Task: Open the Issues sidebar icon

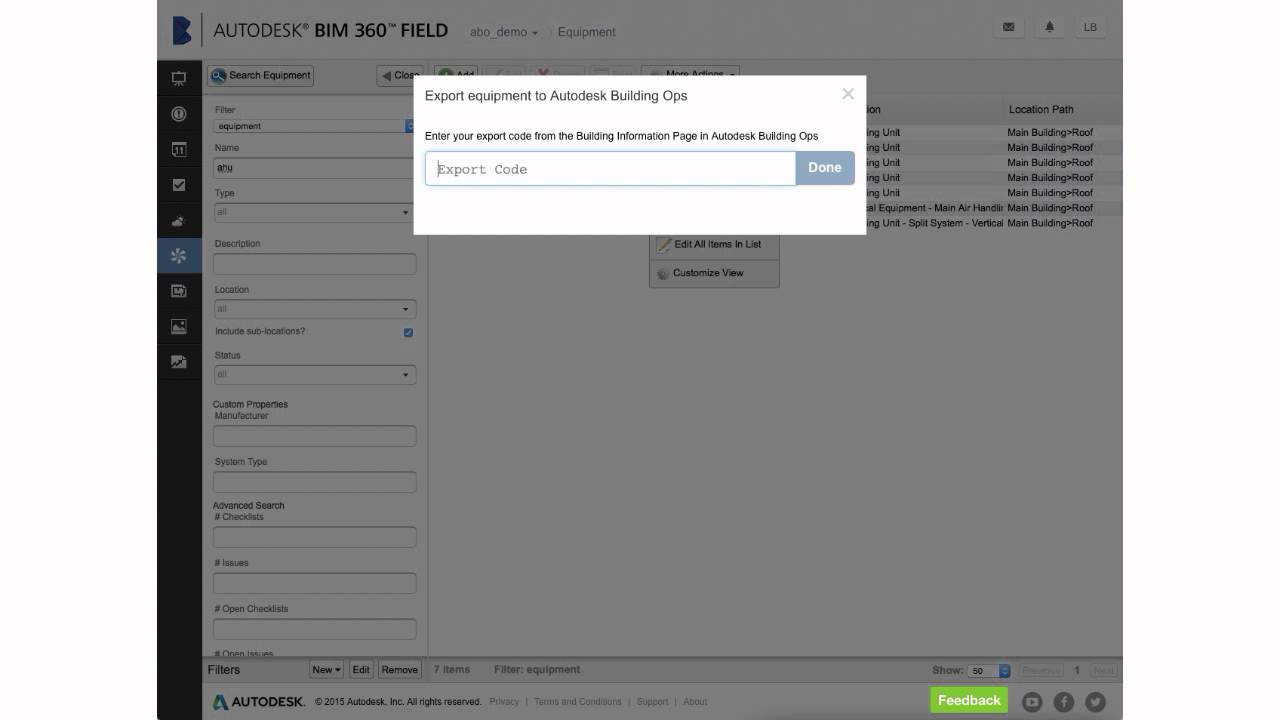Action: (179, 114)
